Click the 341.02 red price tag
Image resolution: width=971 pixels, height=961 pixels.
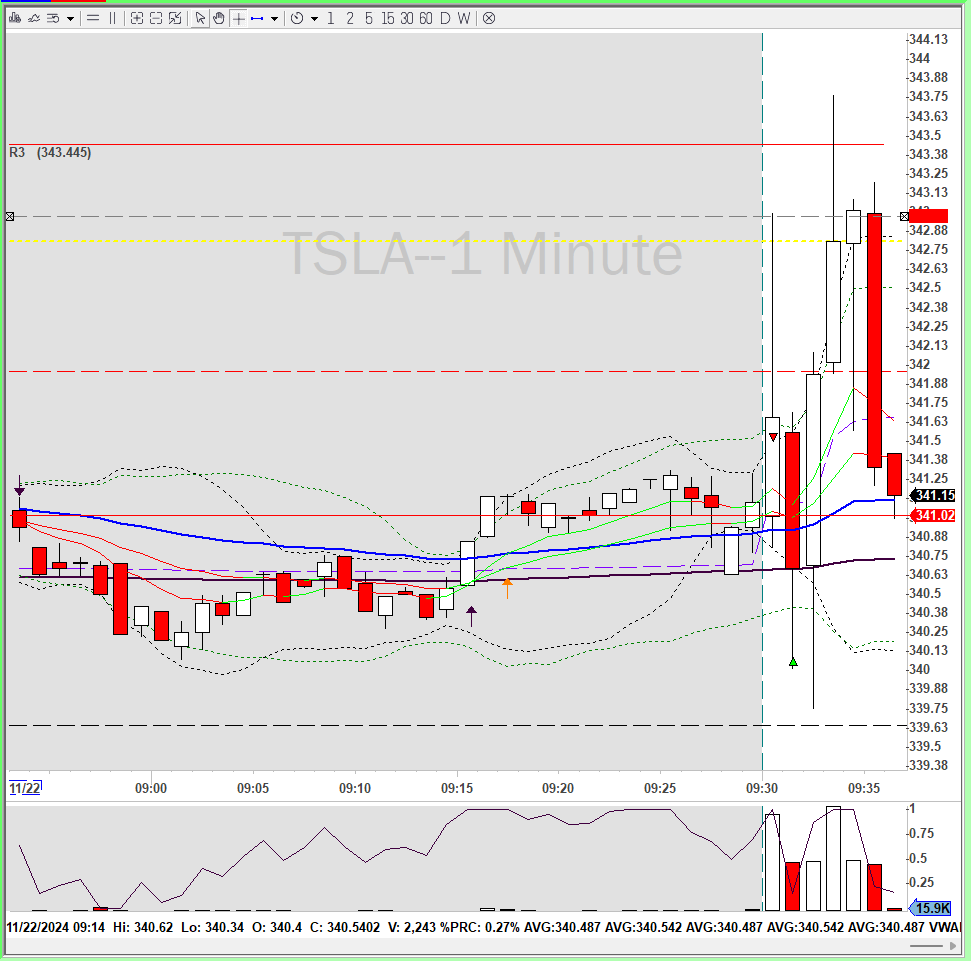[x=933, y=515]
